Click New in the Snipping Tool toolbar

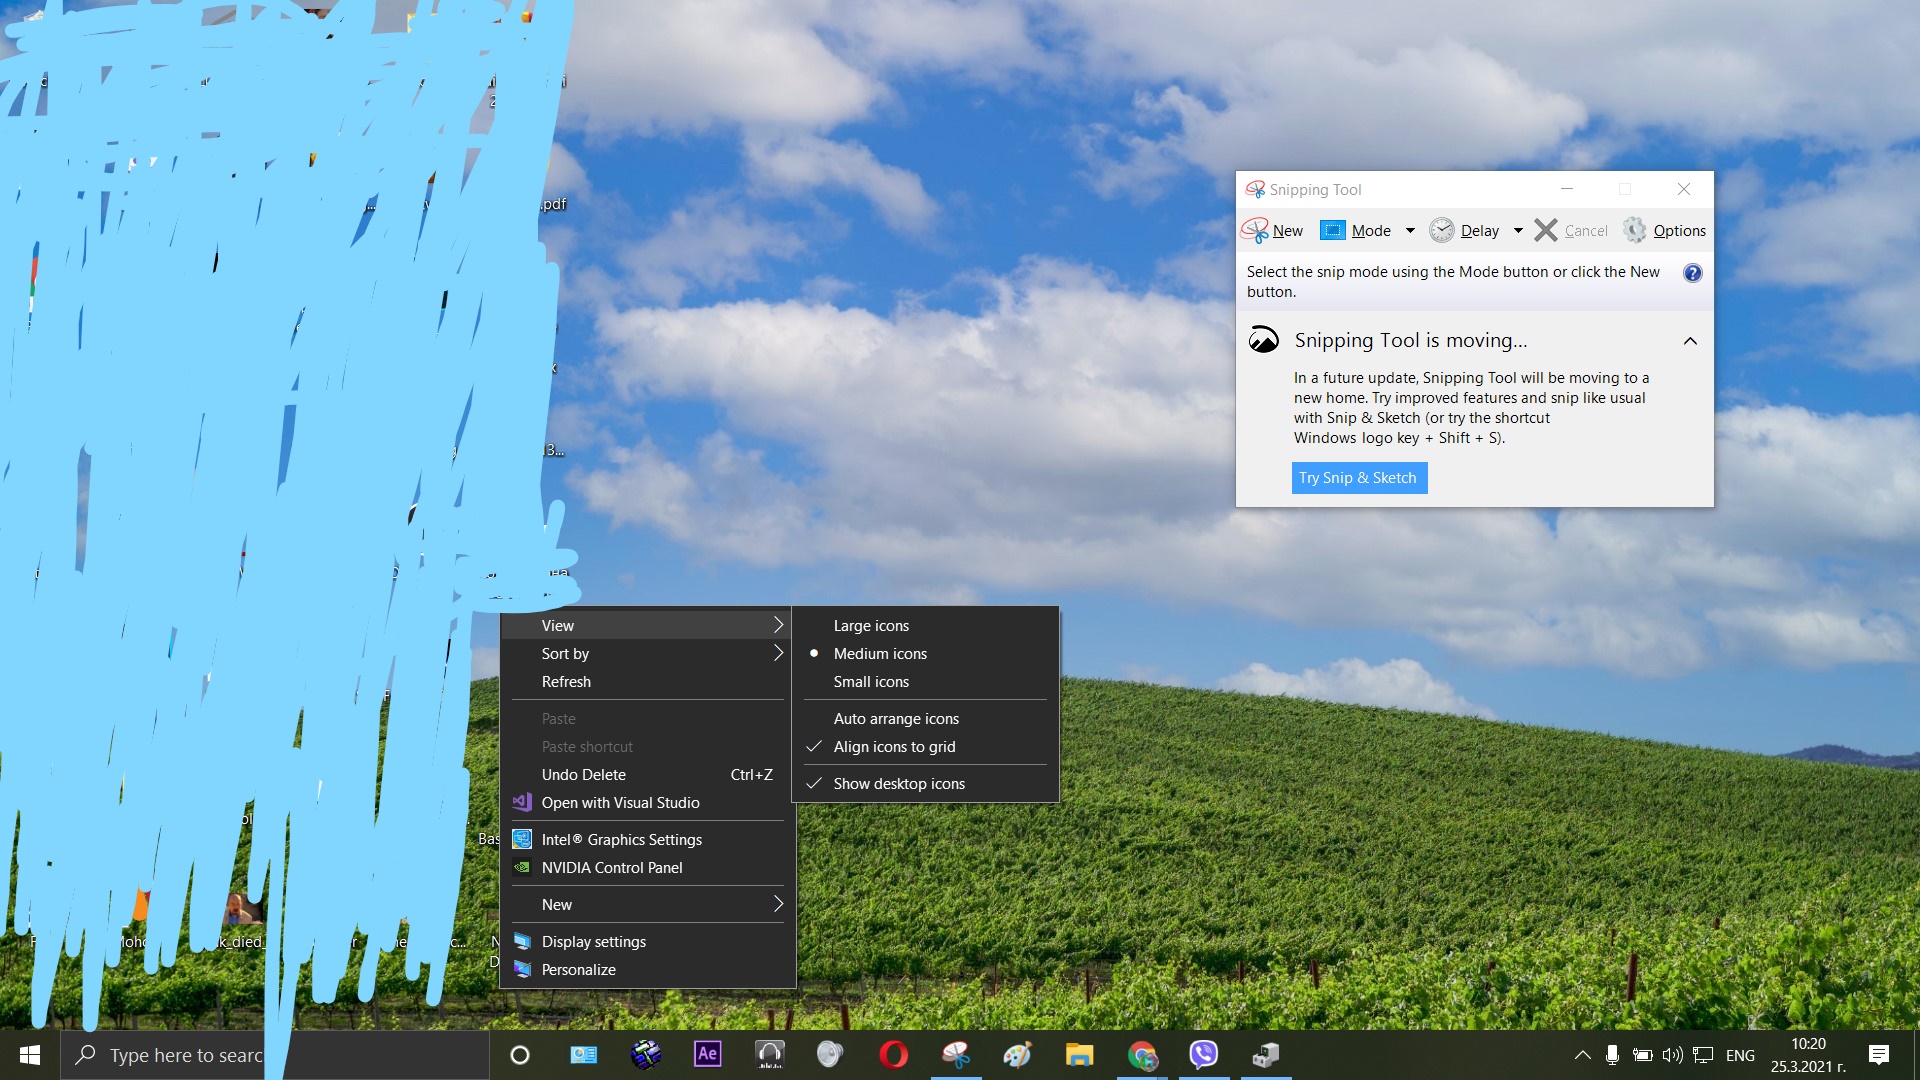click(1282, 230)
